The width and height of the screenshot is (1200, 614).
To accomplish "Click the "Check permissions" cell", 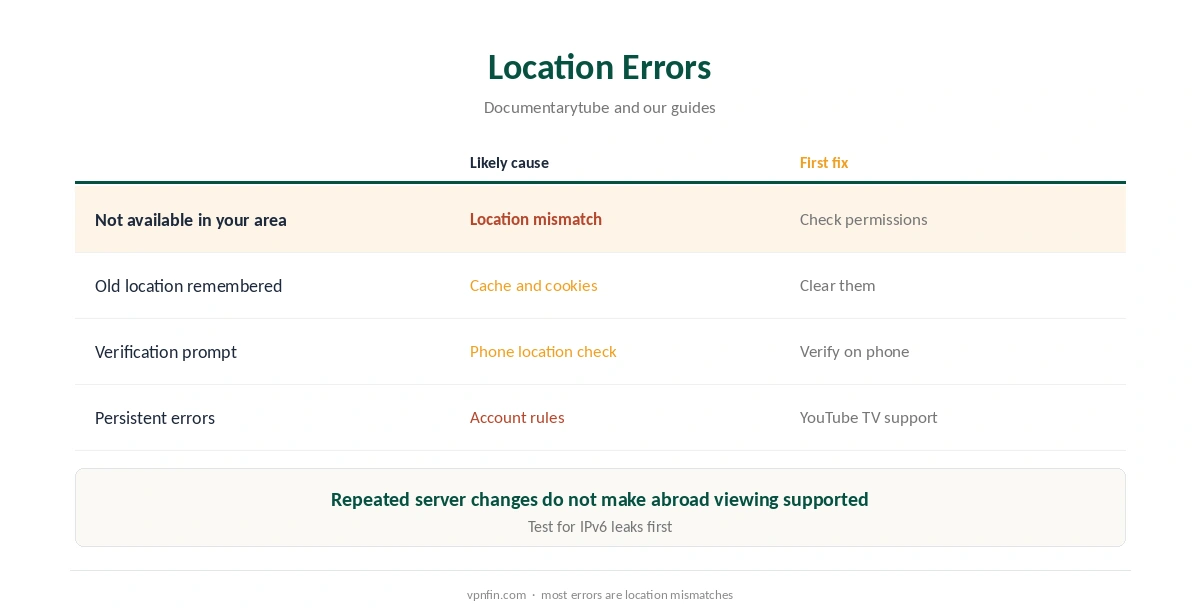I will coord(864,219).
